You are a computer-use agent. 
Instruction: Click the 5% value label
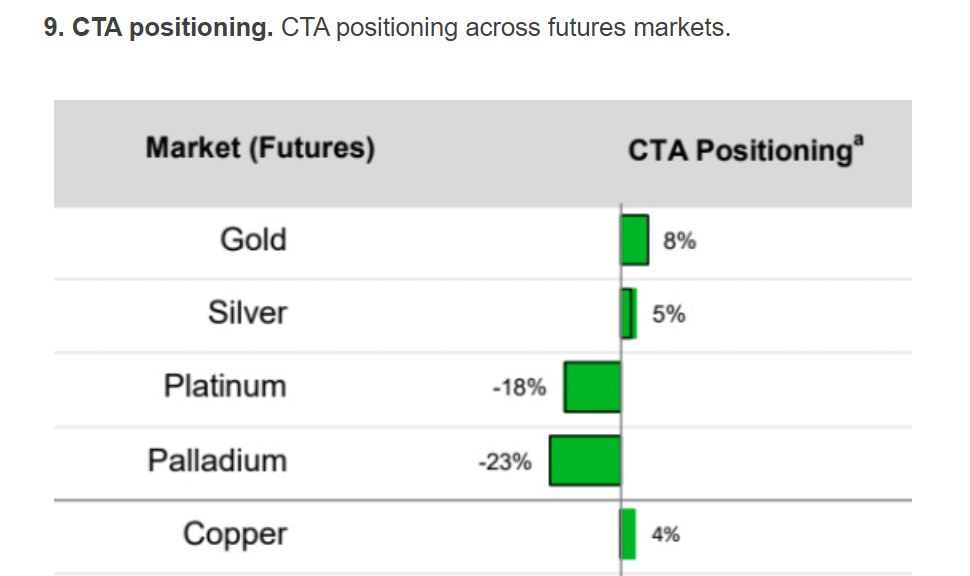click(x=669, y=315)
